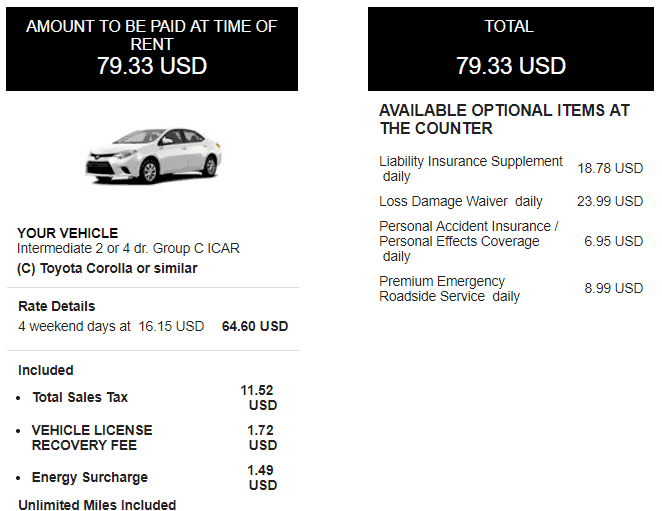Click the 18.78 USD liability insurance price

click(x=610, y=169)
